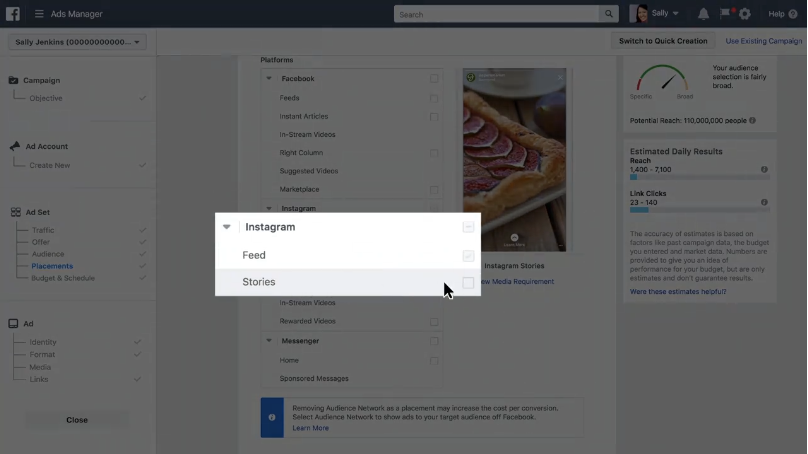Select Format under Ad
This screenshot has height=454, width=808.
[42, 354]
